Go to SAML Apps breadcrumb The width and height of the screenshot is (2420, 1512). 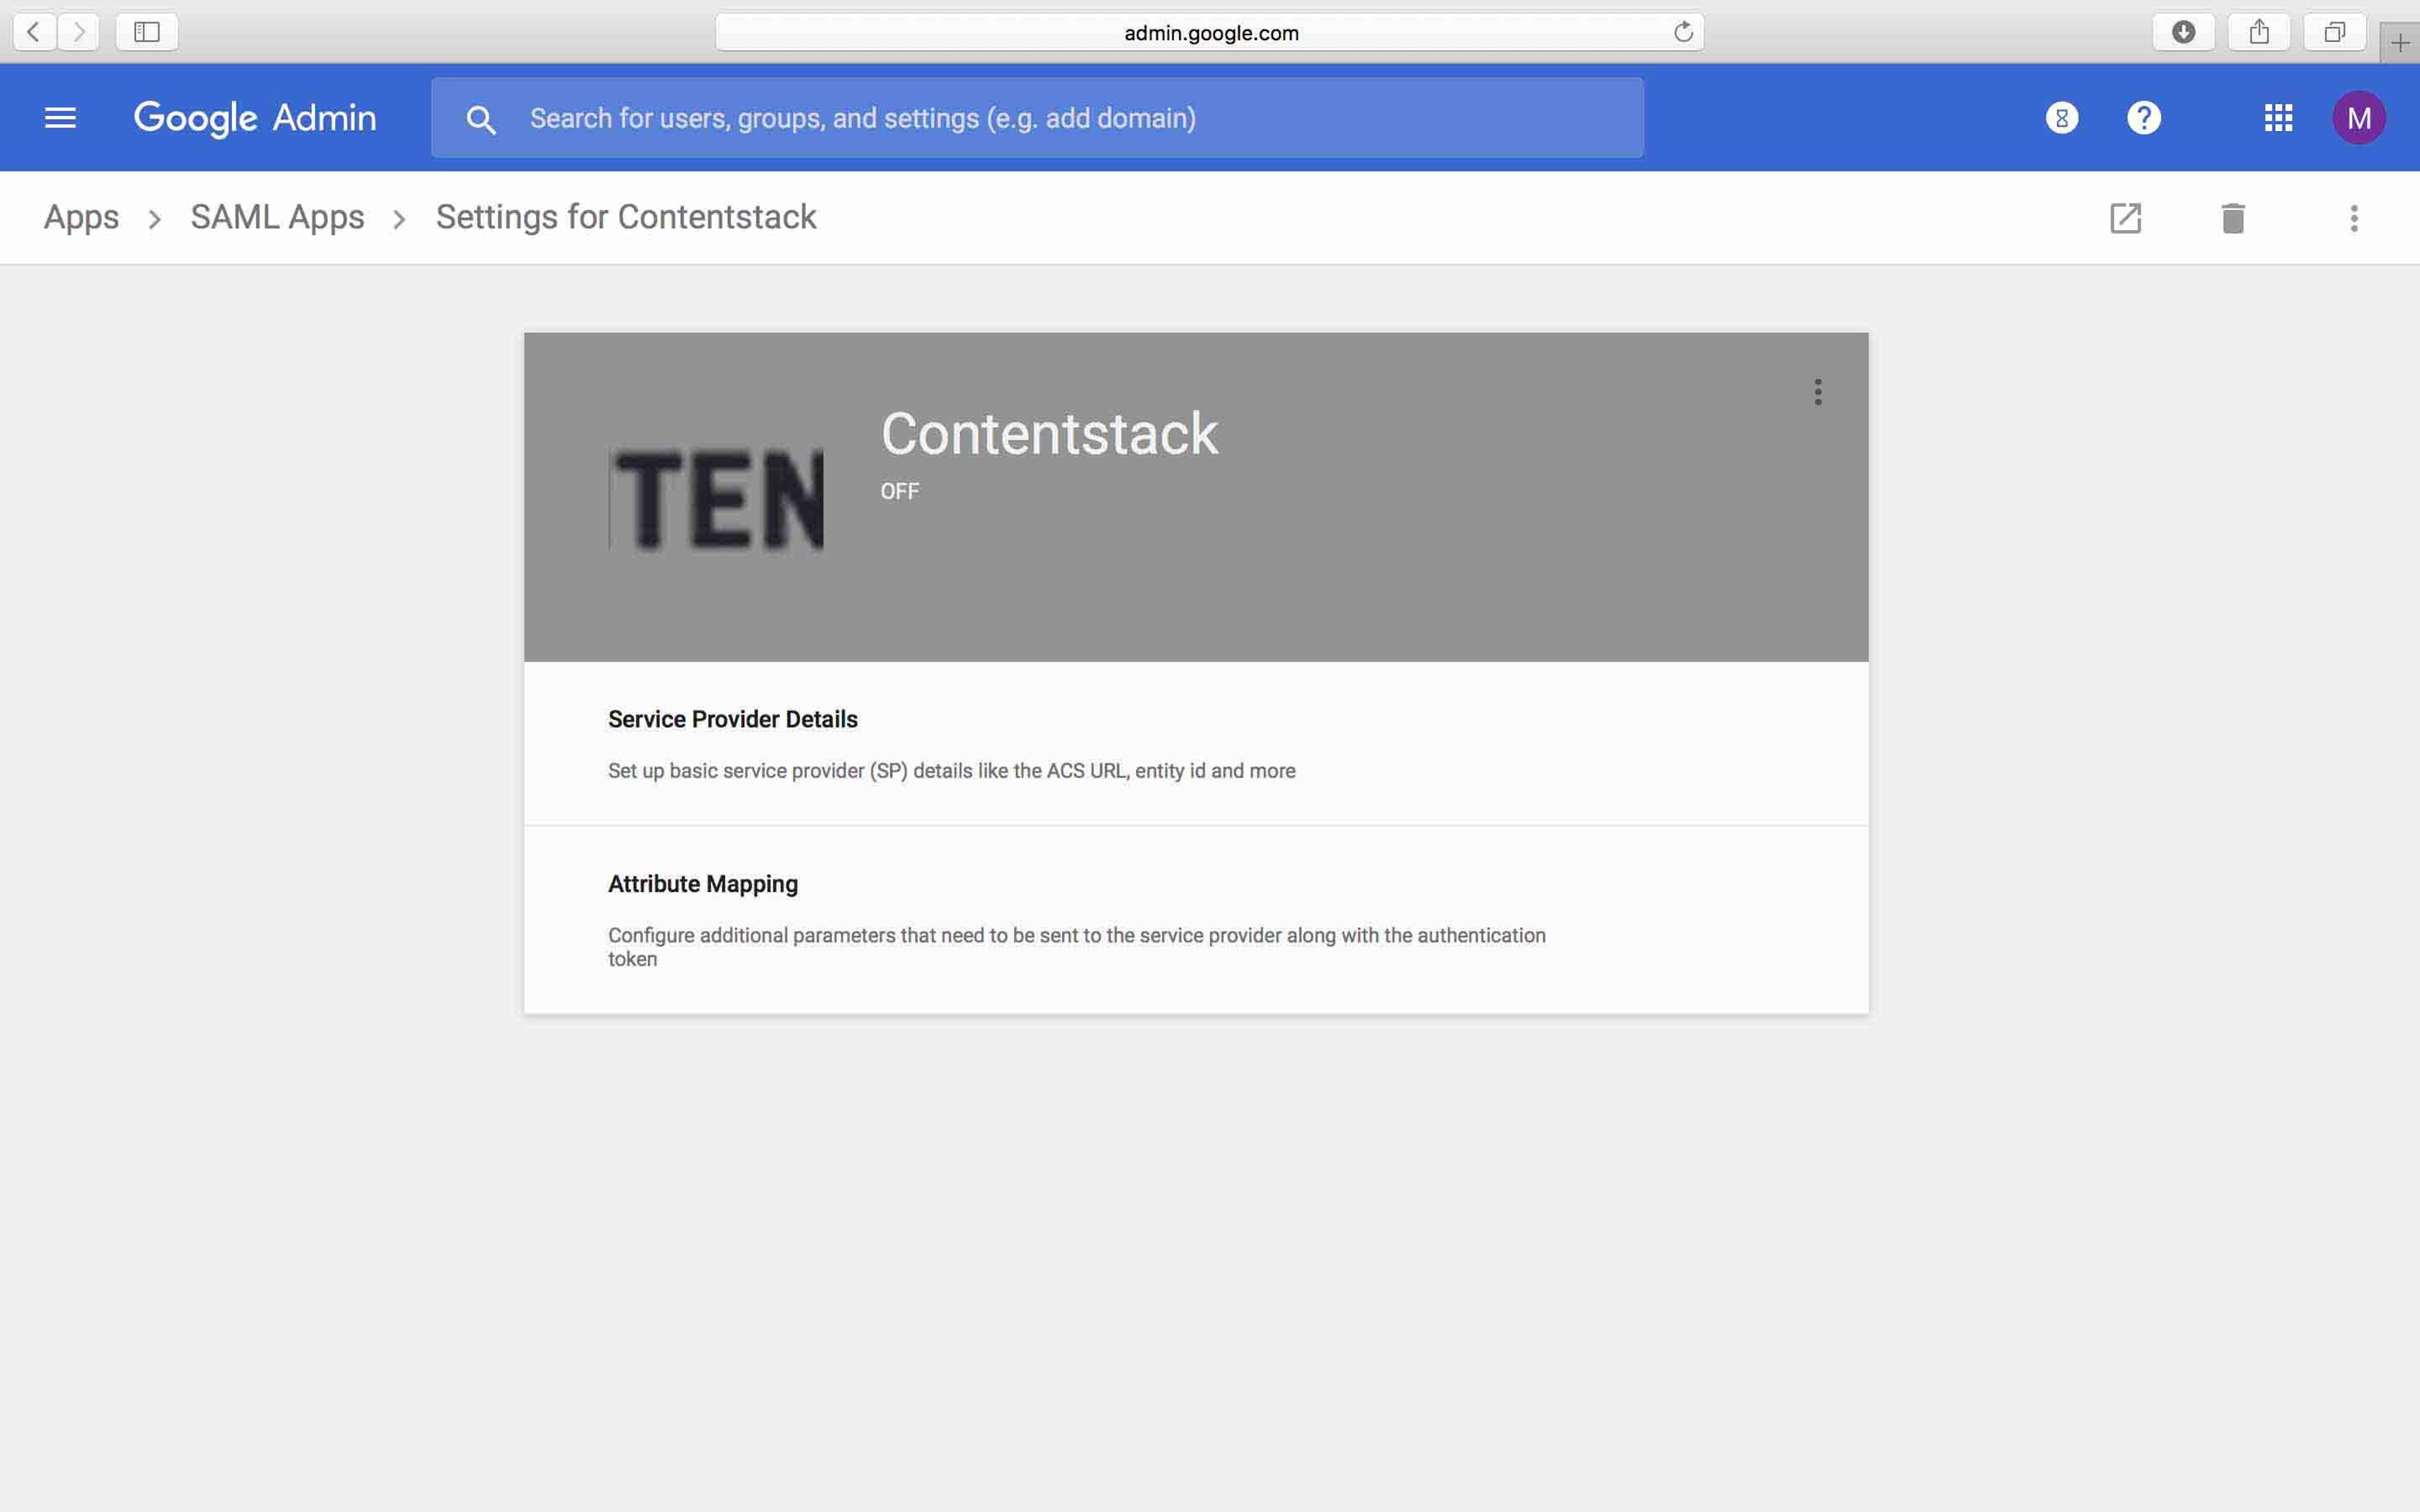coord(277,218)
